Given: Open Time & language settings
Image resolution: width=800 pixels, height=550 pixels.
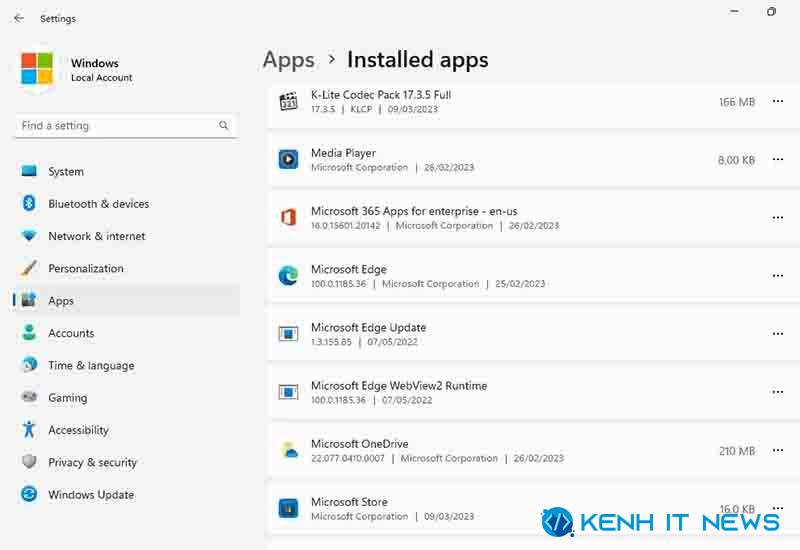Looking at the screenshot, I should tap(127, 365).
